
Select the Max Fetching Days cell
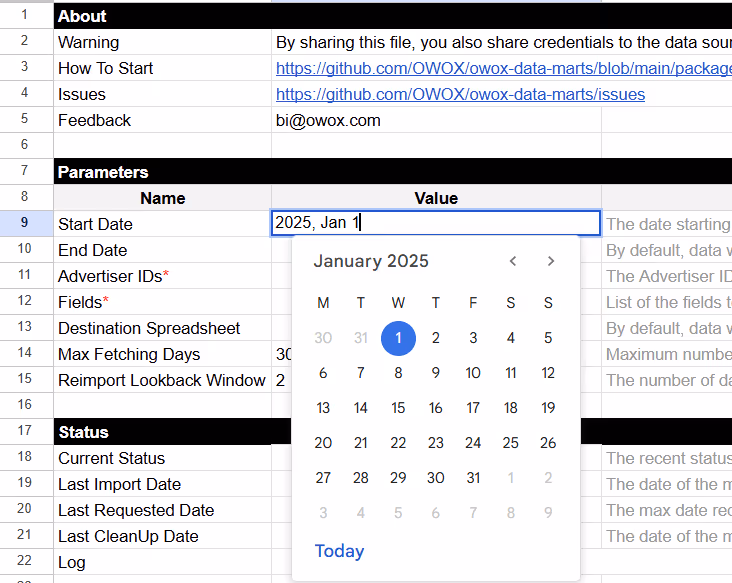[162, 354]
